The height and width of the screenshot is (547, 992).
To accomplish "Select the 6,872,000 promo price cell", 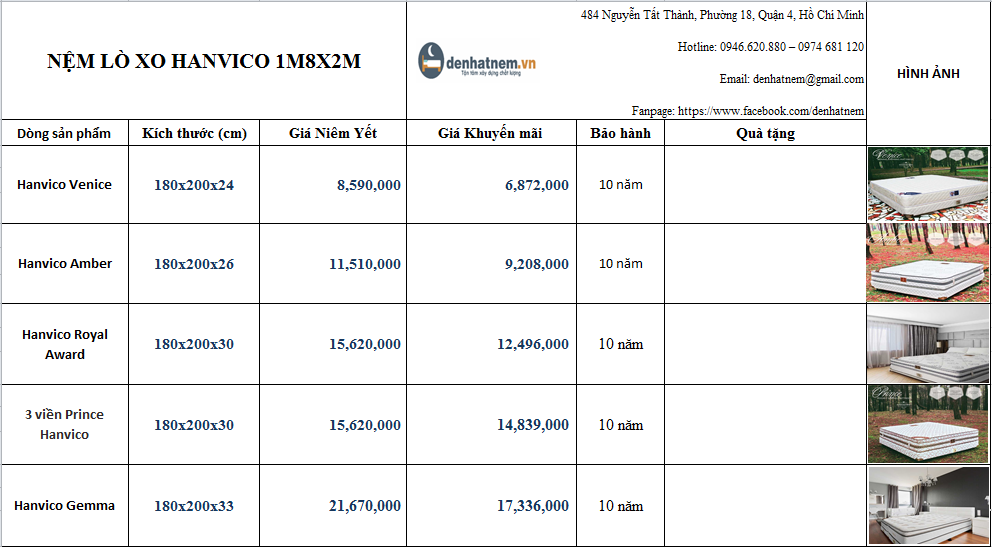I will pyautogui.click(x=491, y=185).
